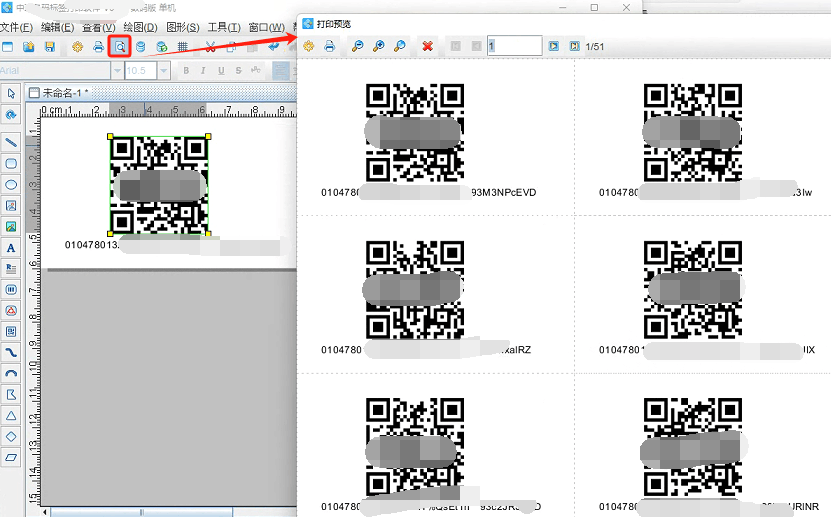Viewport: 831px width, 517px height.
Task: Go to previous page in preview
Action: 476,47
